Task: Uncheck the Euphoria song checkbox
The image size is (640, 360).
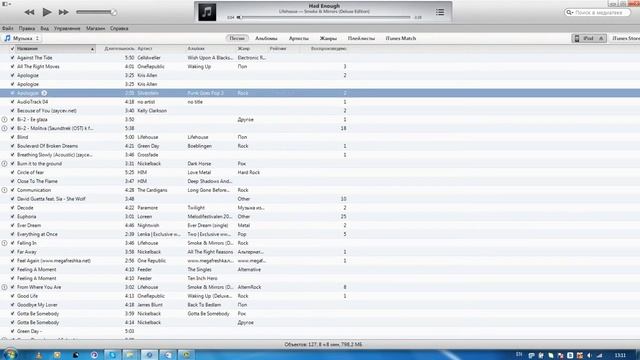Action: (x=12, y=217)
